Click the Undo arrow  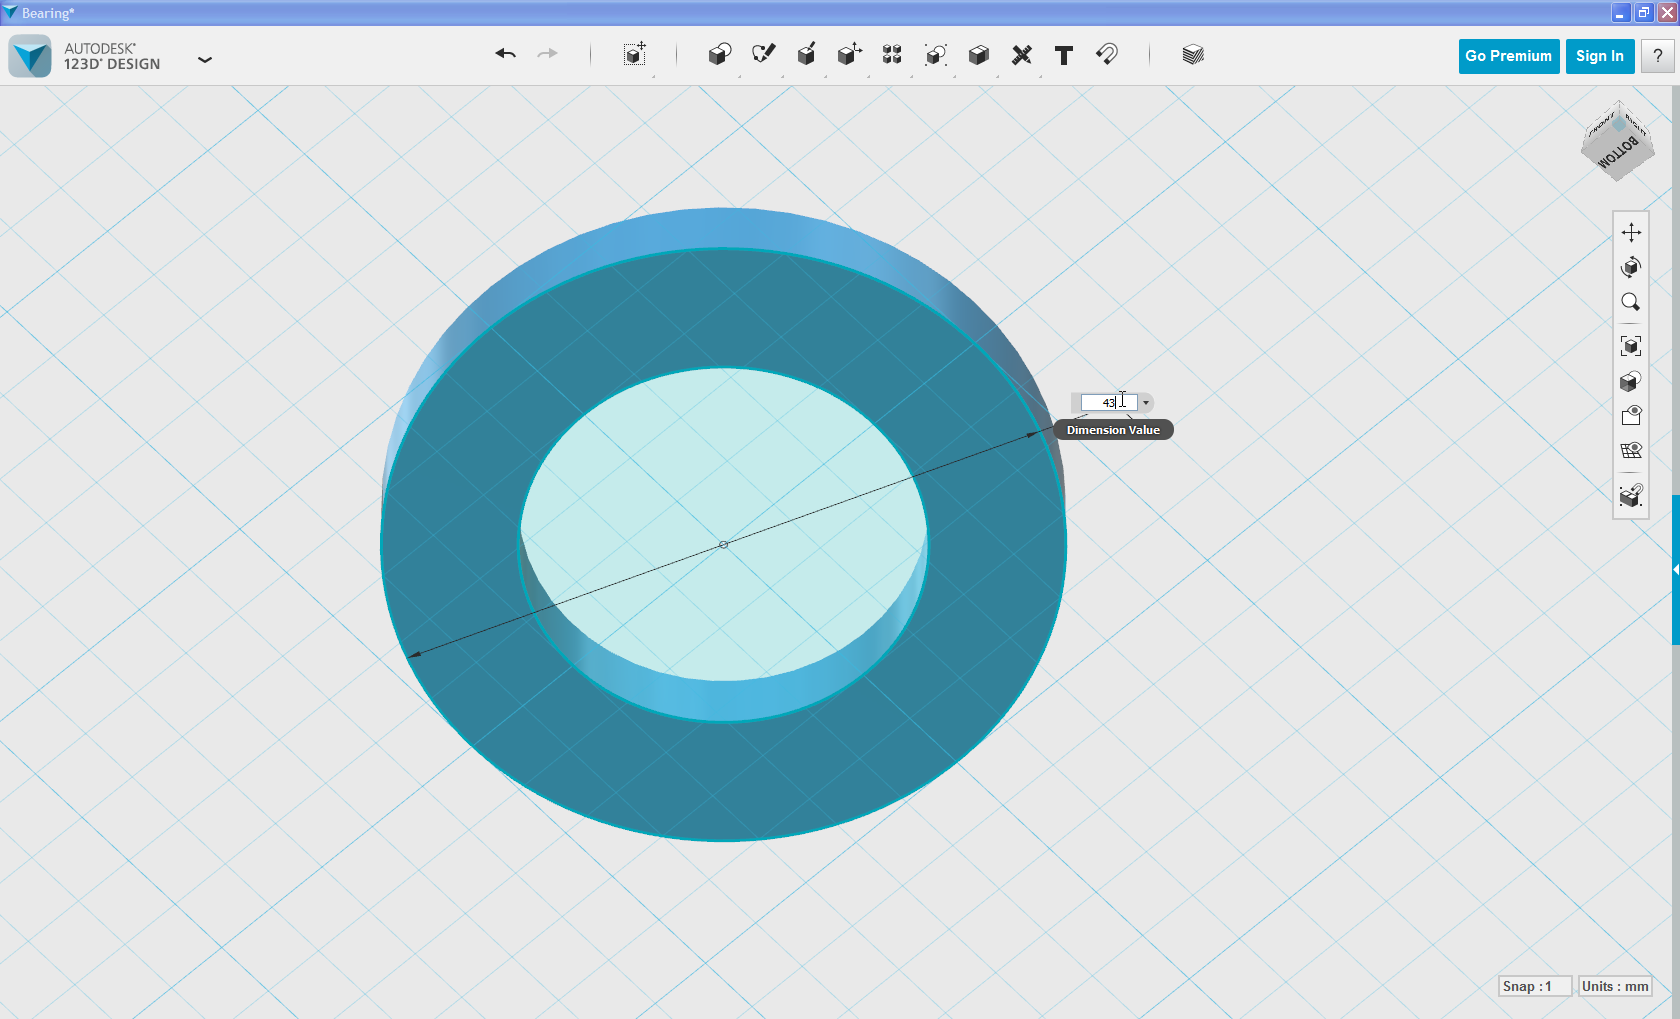coord(505,54)
